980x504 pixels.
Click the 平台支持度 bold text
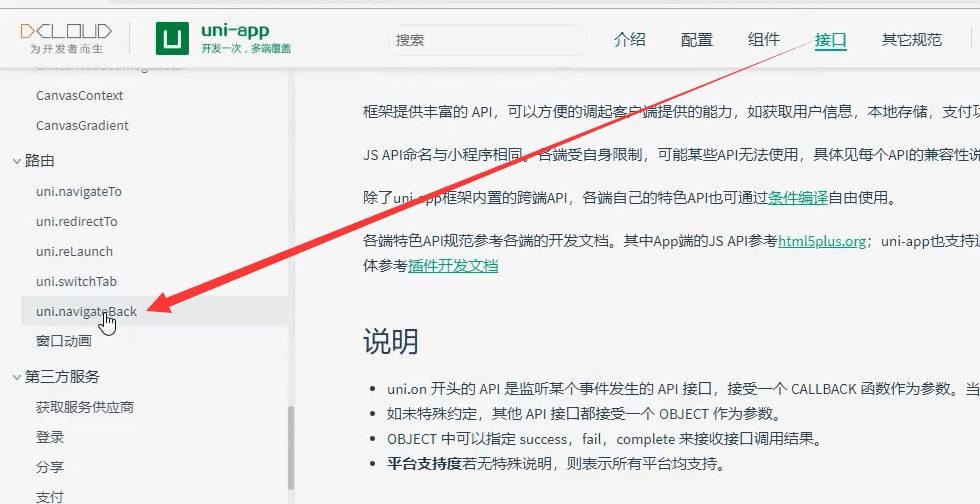[x=424, y=464]
